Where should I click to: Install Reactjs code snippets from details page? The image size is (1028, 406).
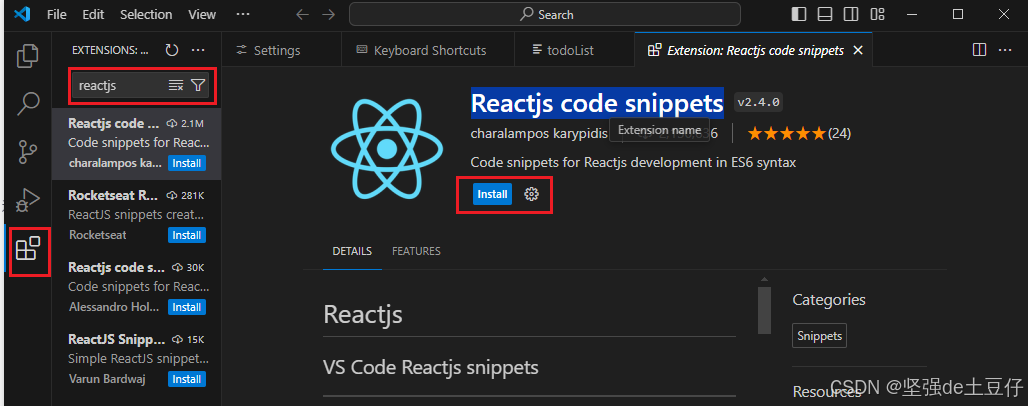(x=492, y=194)
